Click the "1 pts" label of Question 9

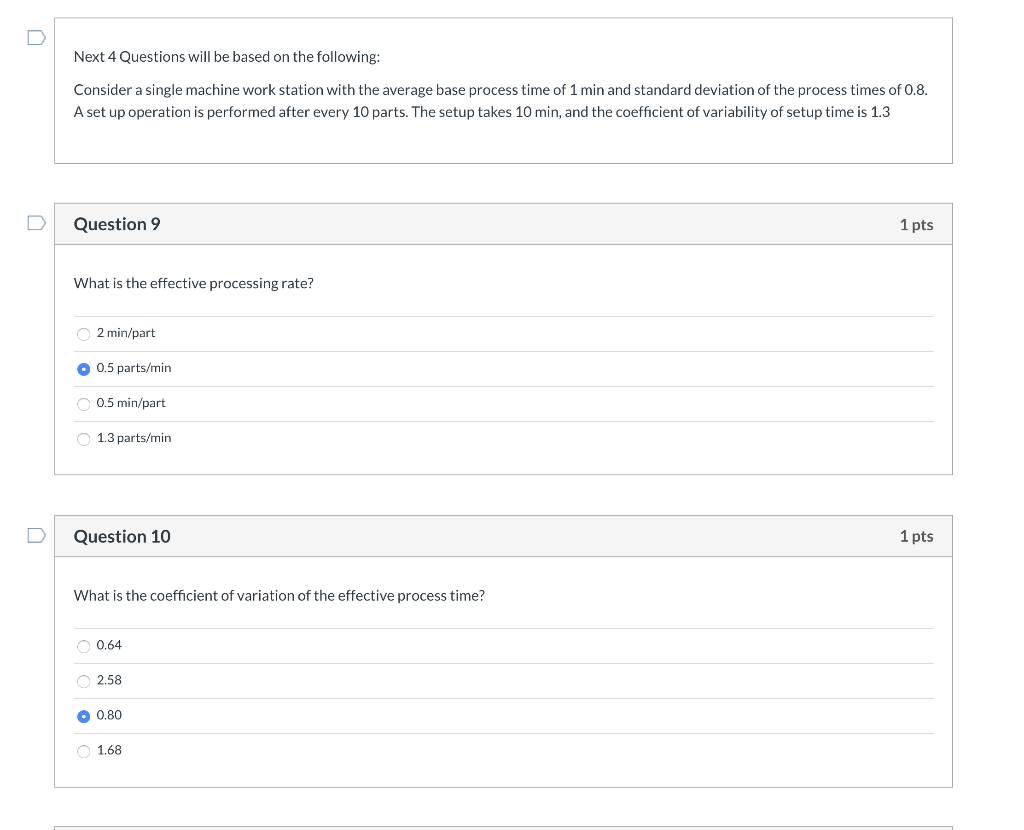click(x=916, y=225)
